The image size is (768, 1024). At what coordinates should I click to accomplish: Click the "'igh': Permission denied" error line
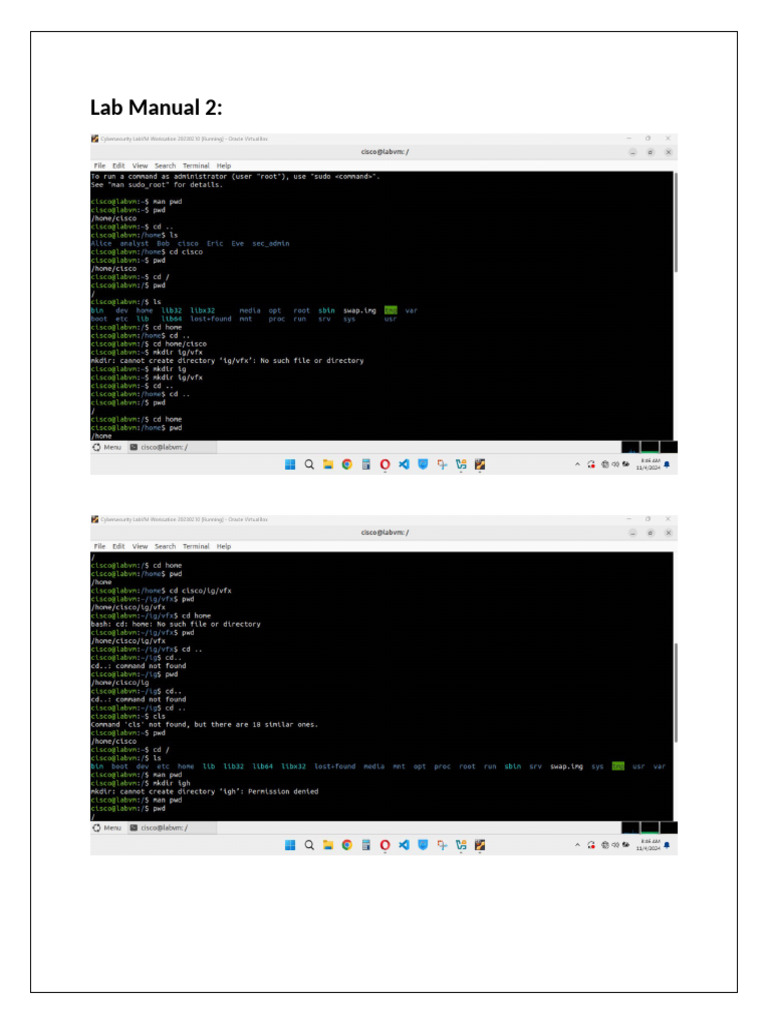coord(204,792)
